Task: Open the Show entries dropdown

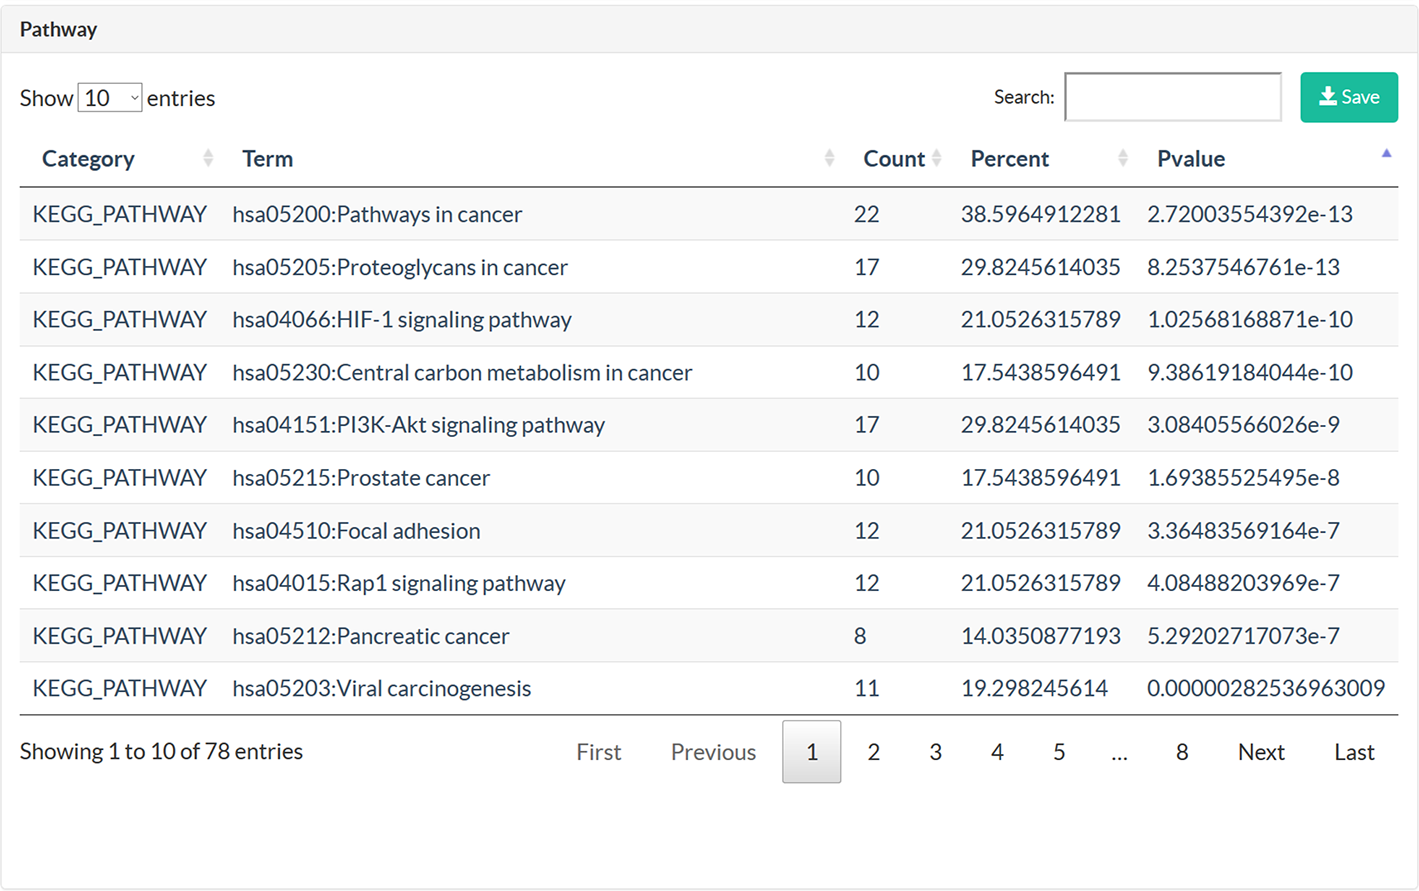Action: (110, 98)
